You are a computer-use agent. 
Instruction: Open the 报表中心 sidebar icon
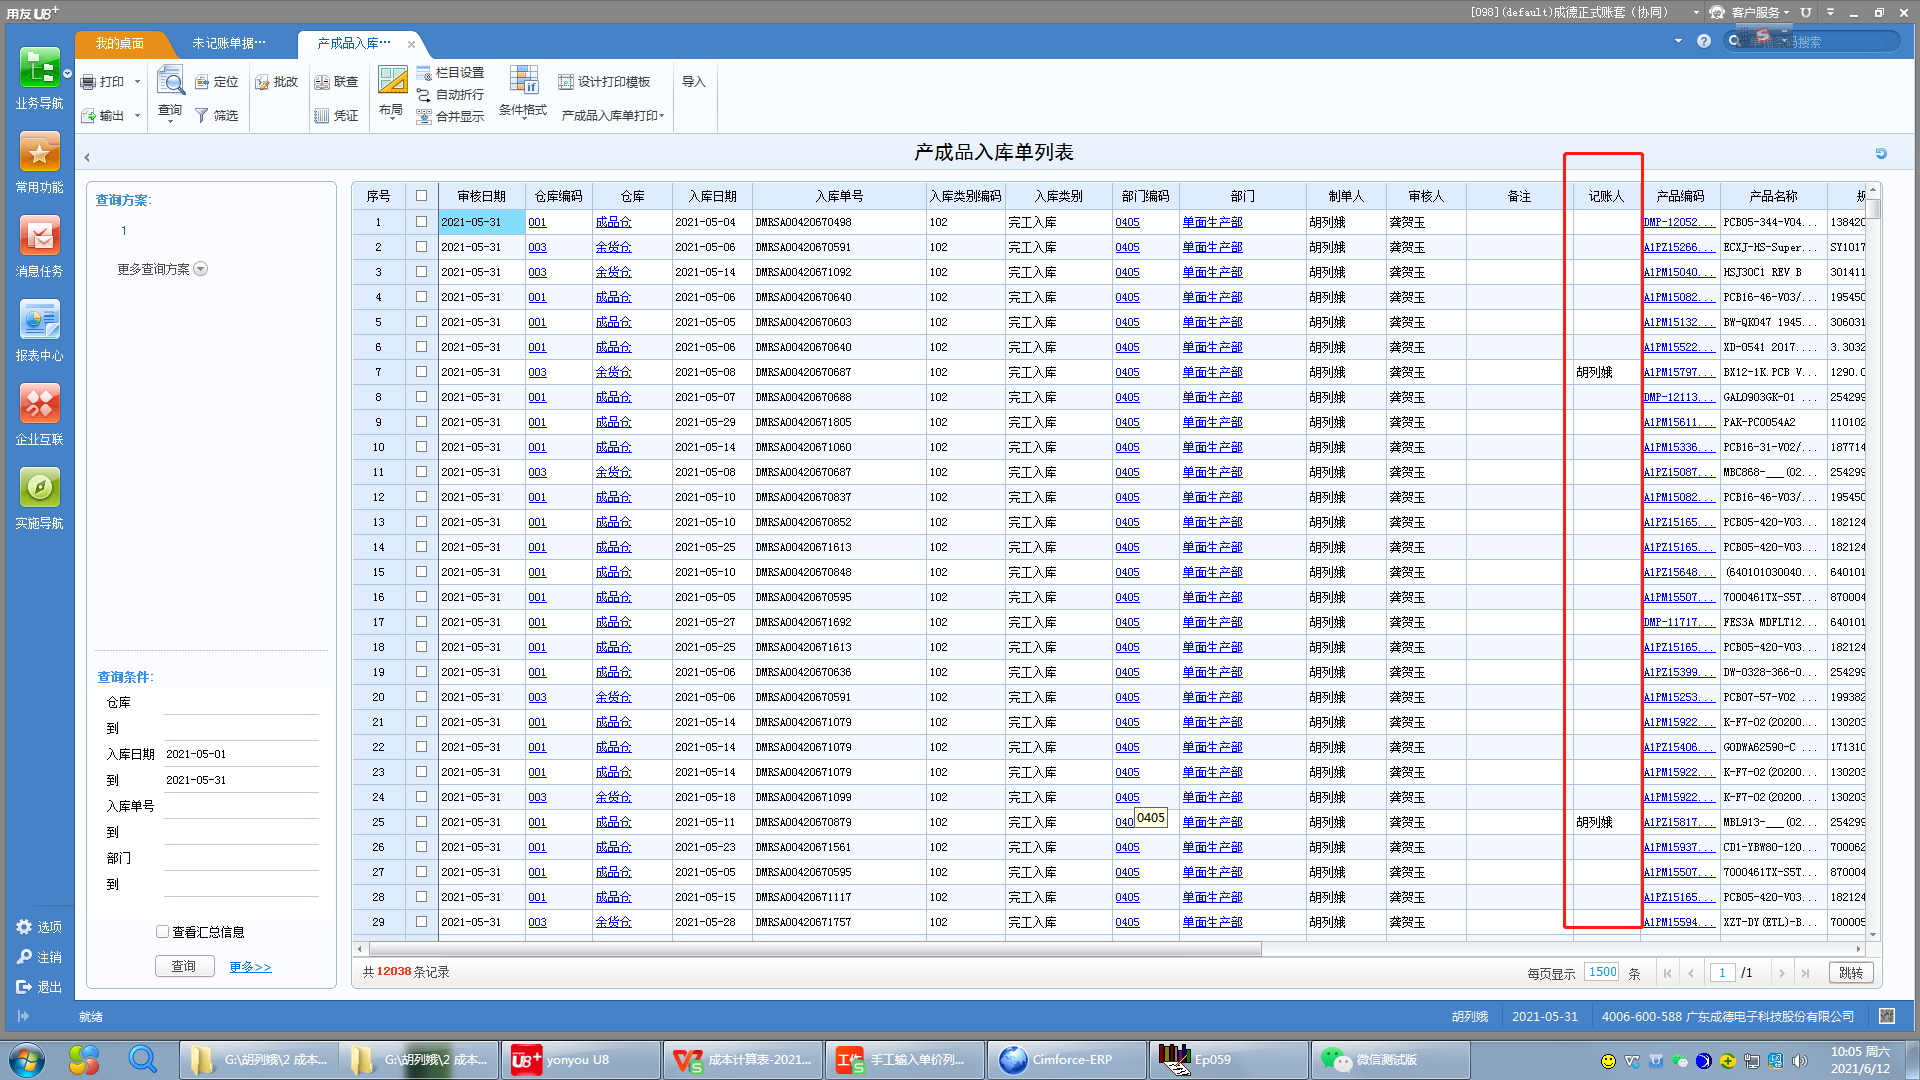[39, 321]
